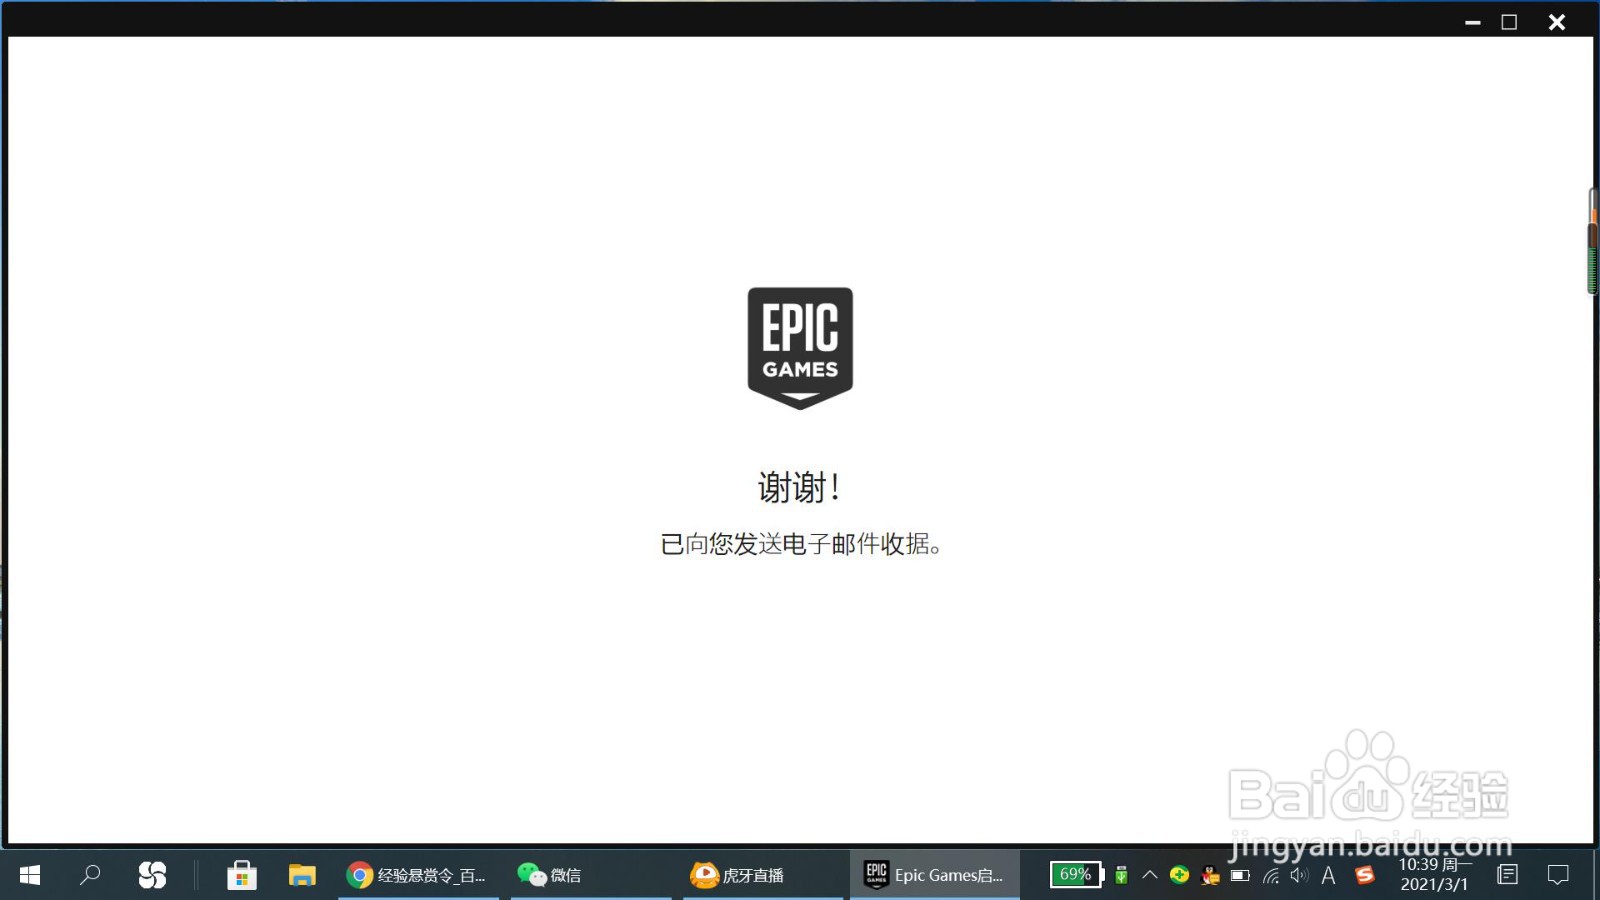1600x900 pixels.
Task: Close the Epic Games receipt window
Action: [x=1557, y=22]
